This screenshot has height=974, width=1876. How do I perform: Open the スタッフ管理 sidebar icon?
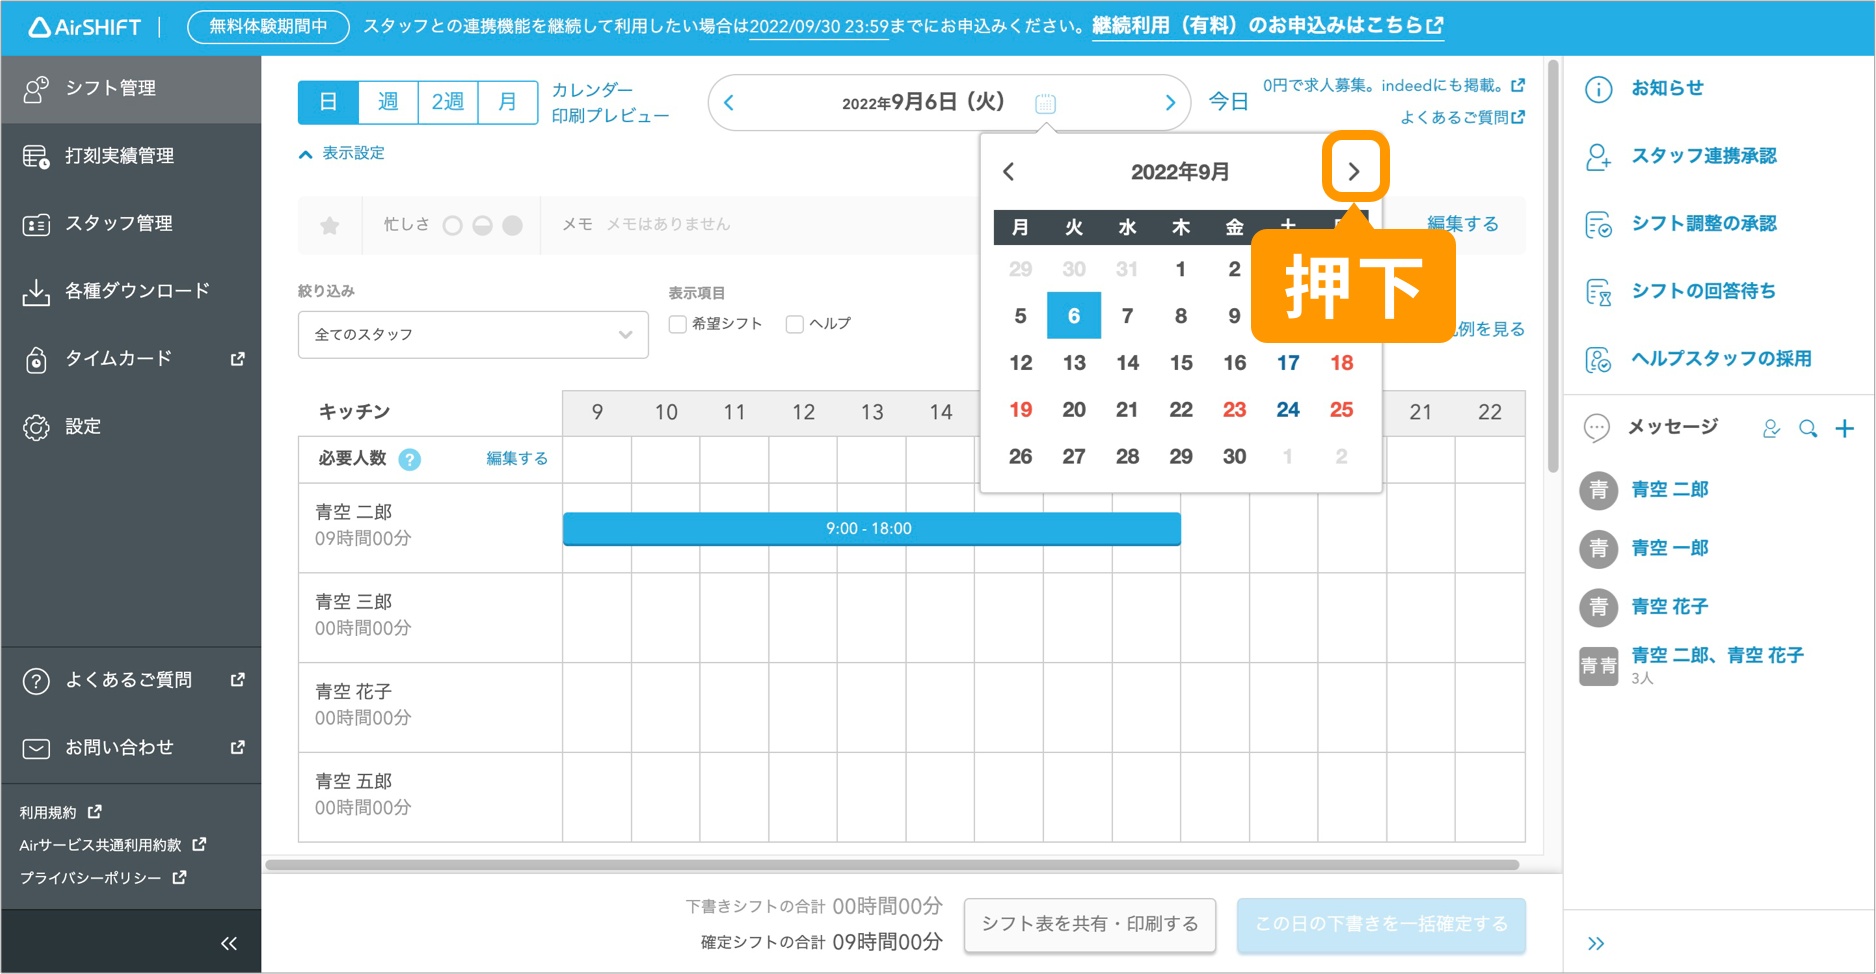tap(36, 224)
